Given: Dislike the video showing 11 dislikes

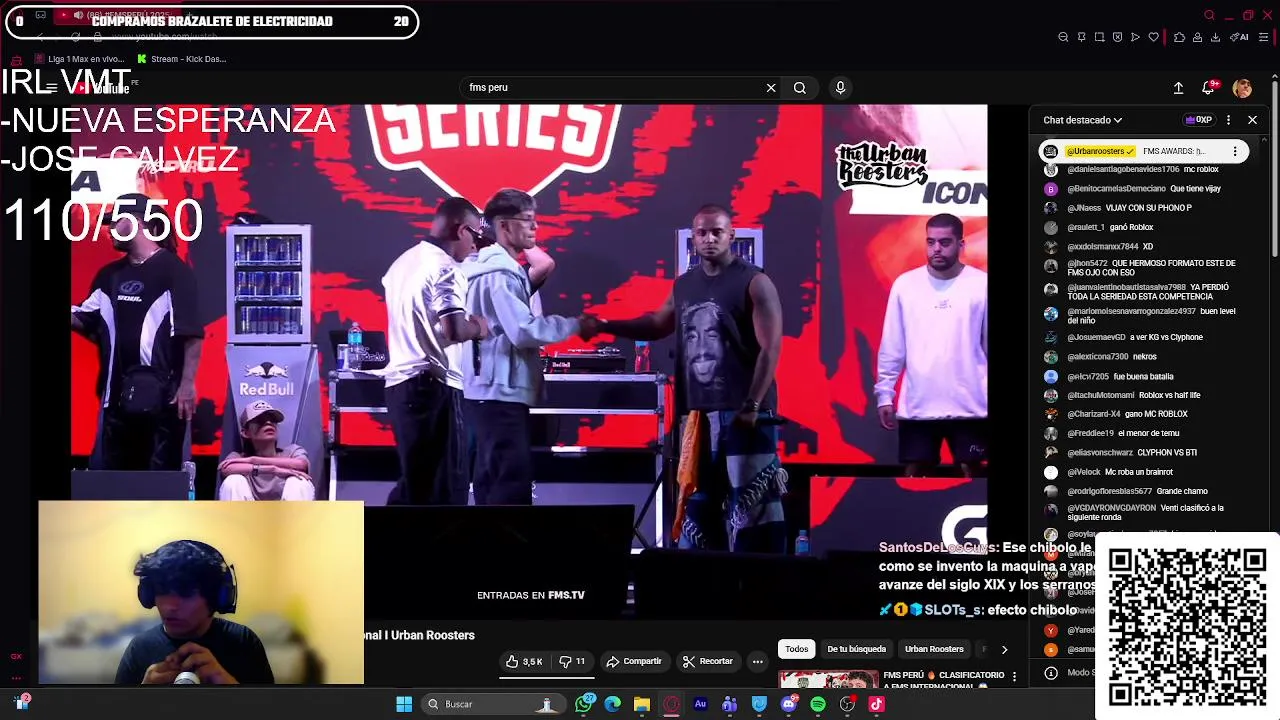Looking at the screenshot, I should click(572, 661).
